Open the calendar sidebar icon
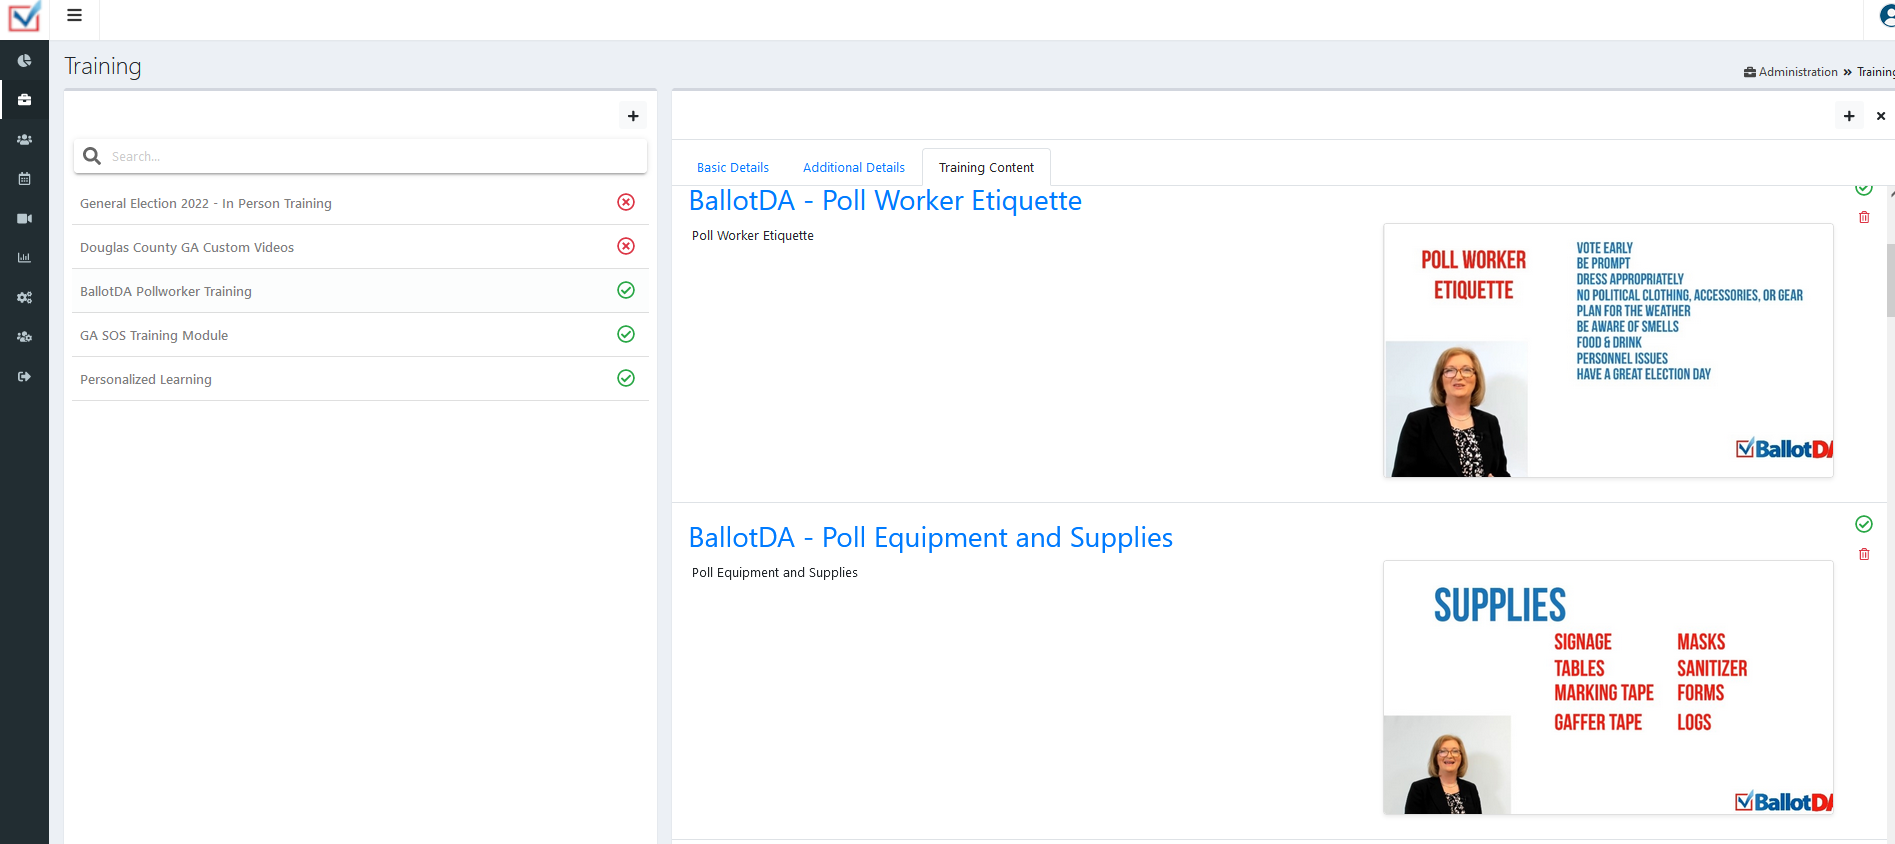 [24, 179]
